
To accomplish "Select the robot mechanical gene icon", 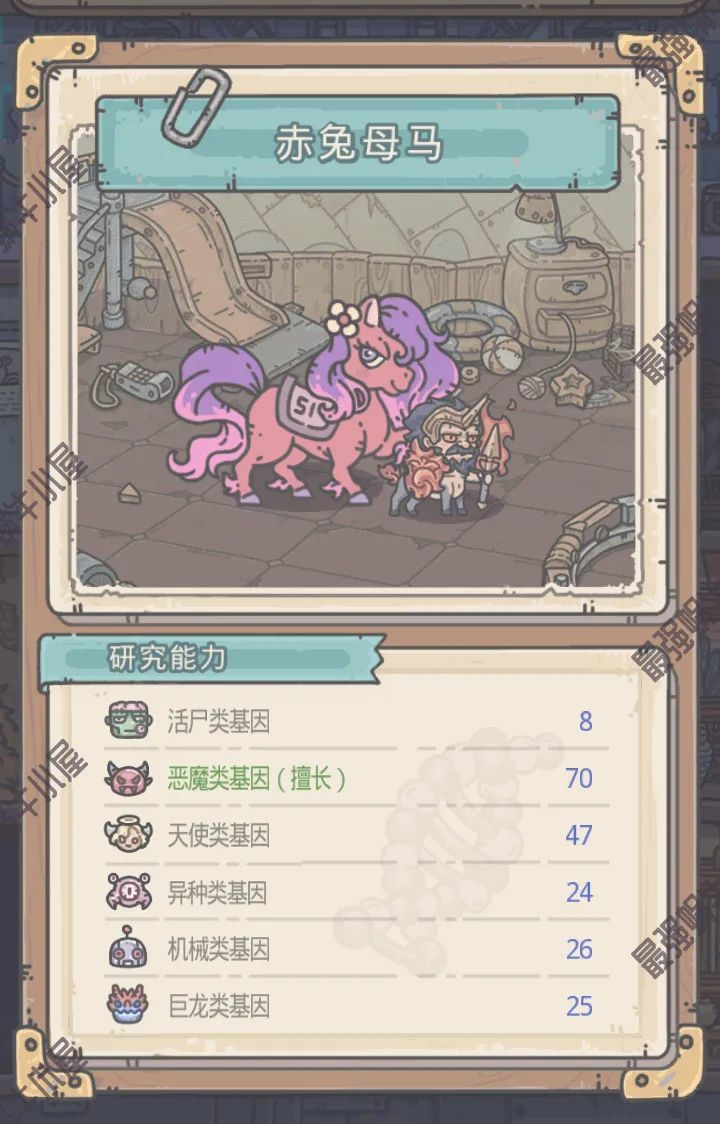I will [x=128, y=948].
